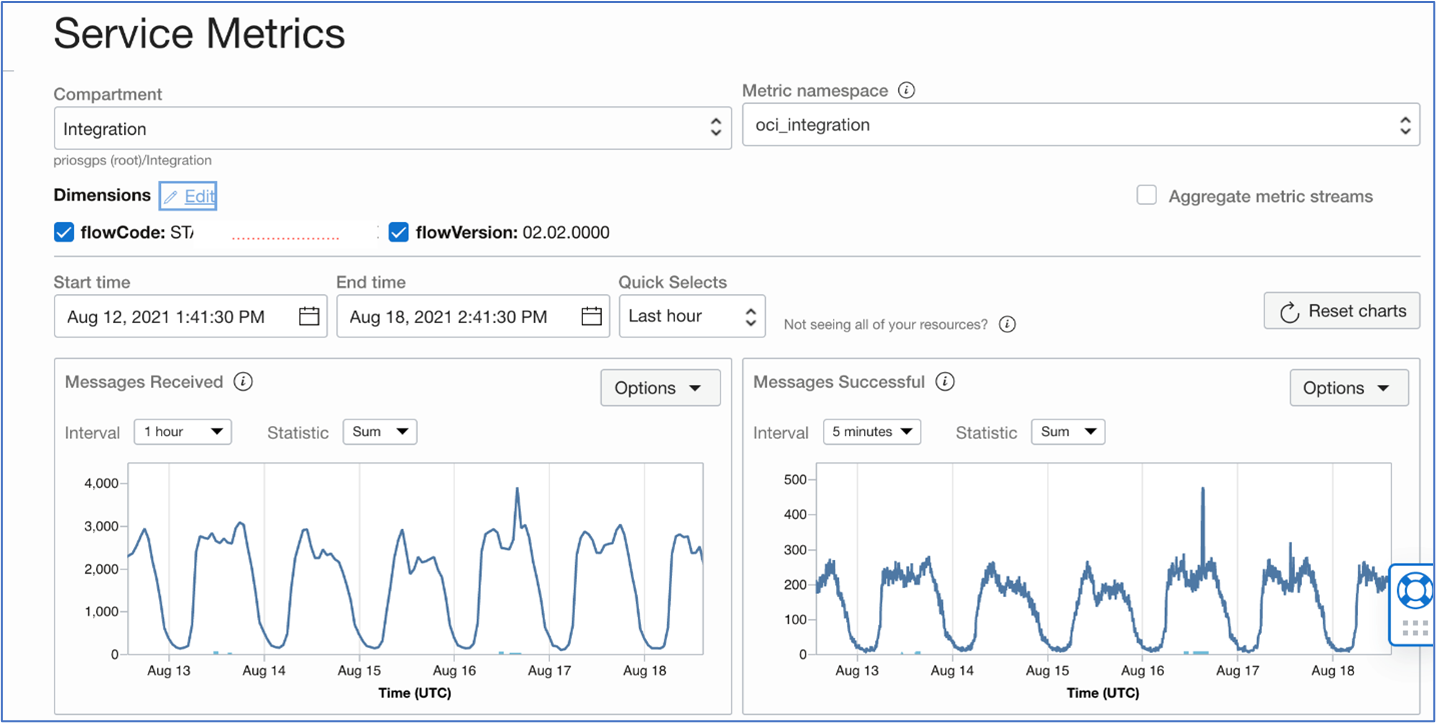The width and height of the screenshot is (1436, 723).
Task: Change the Messages Received Interval from 1 hour
Action: point(183,431)
